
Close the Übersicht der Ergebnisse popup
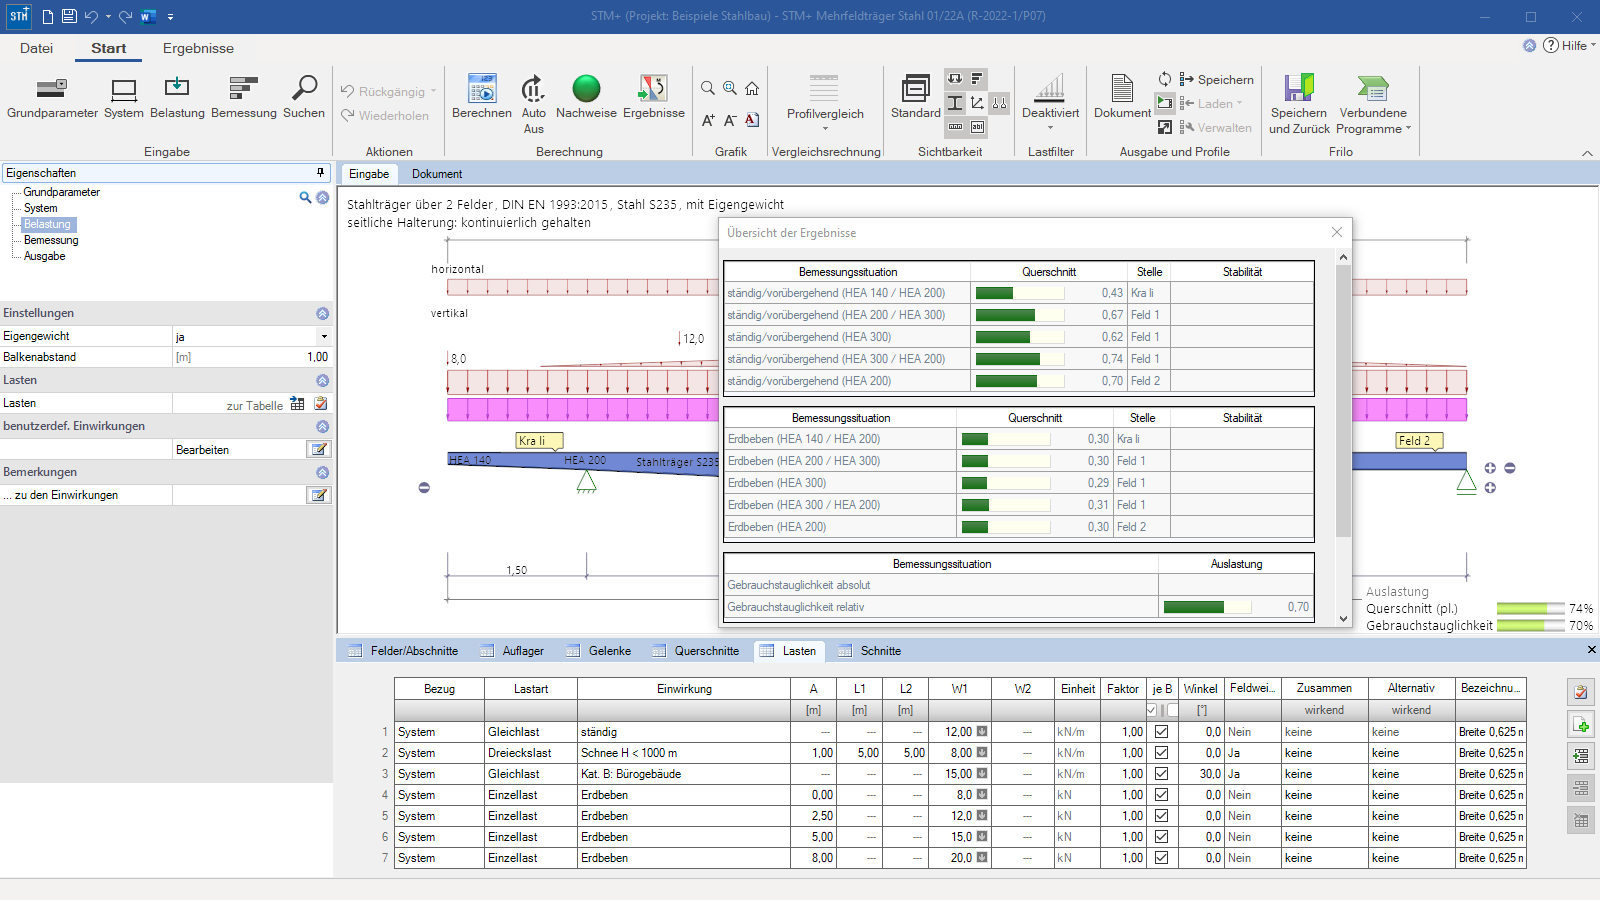pyautogui.click(x=1337, y=232)
